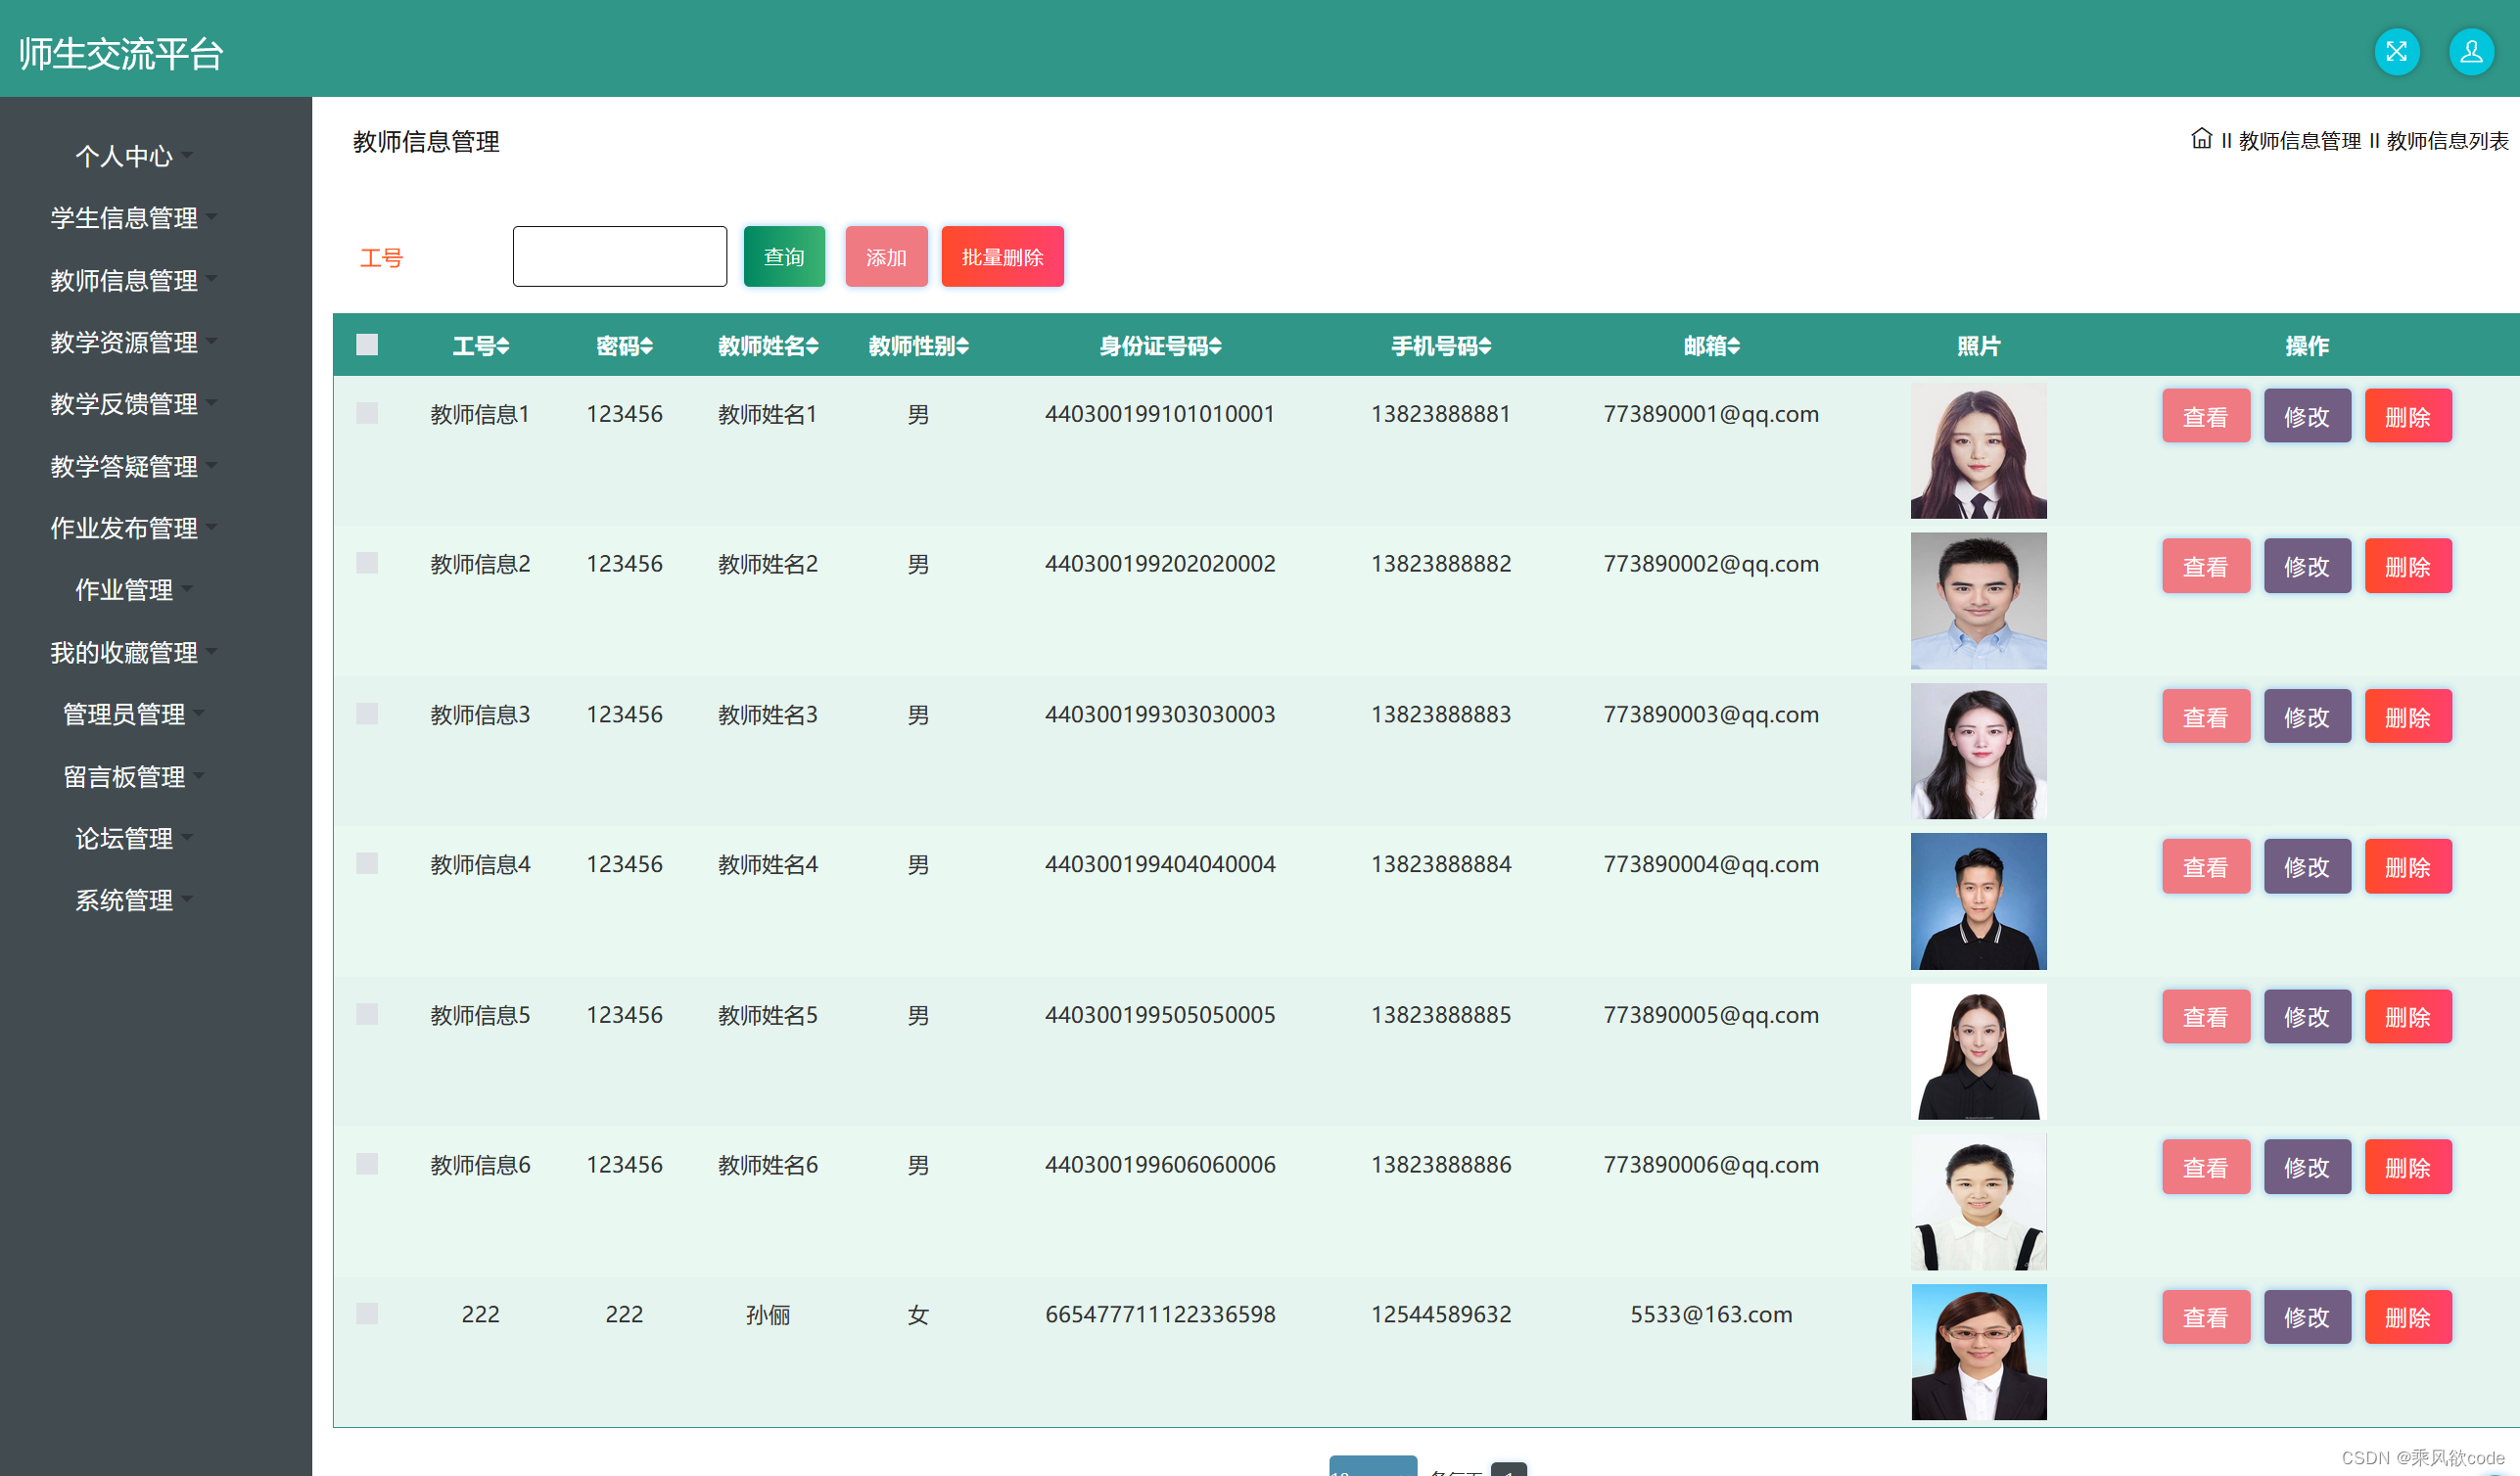Sort table by 工号 column arrows
The height and width of the screenshot is (1476, 2520).
click(x=503, y=346)
